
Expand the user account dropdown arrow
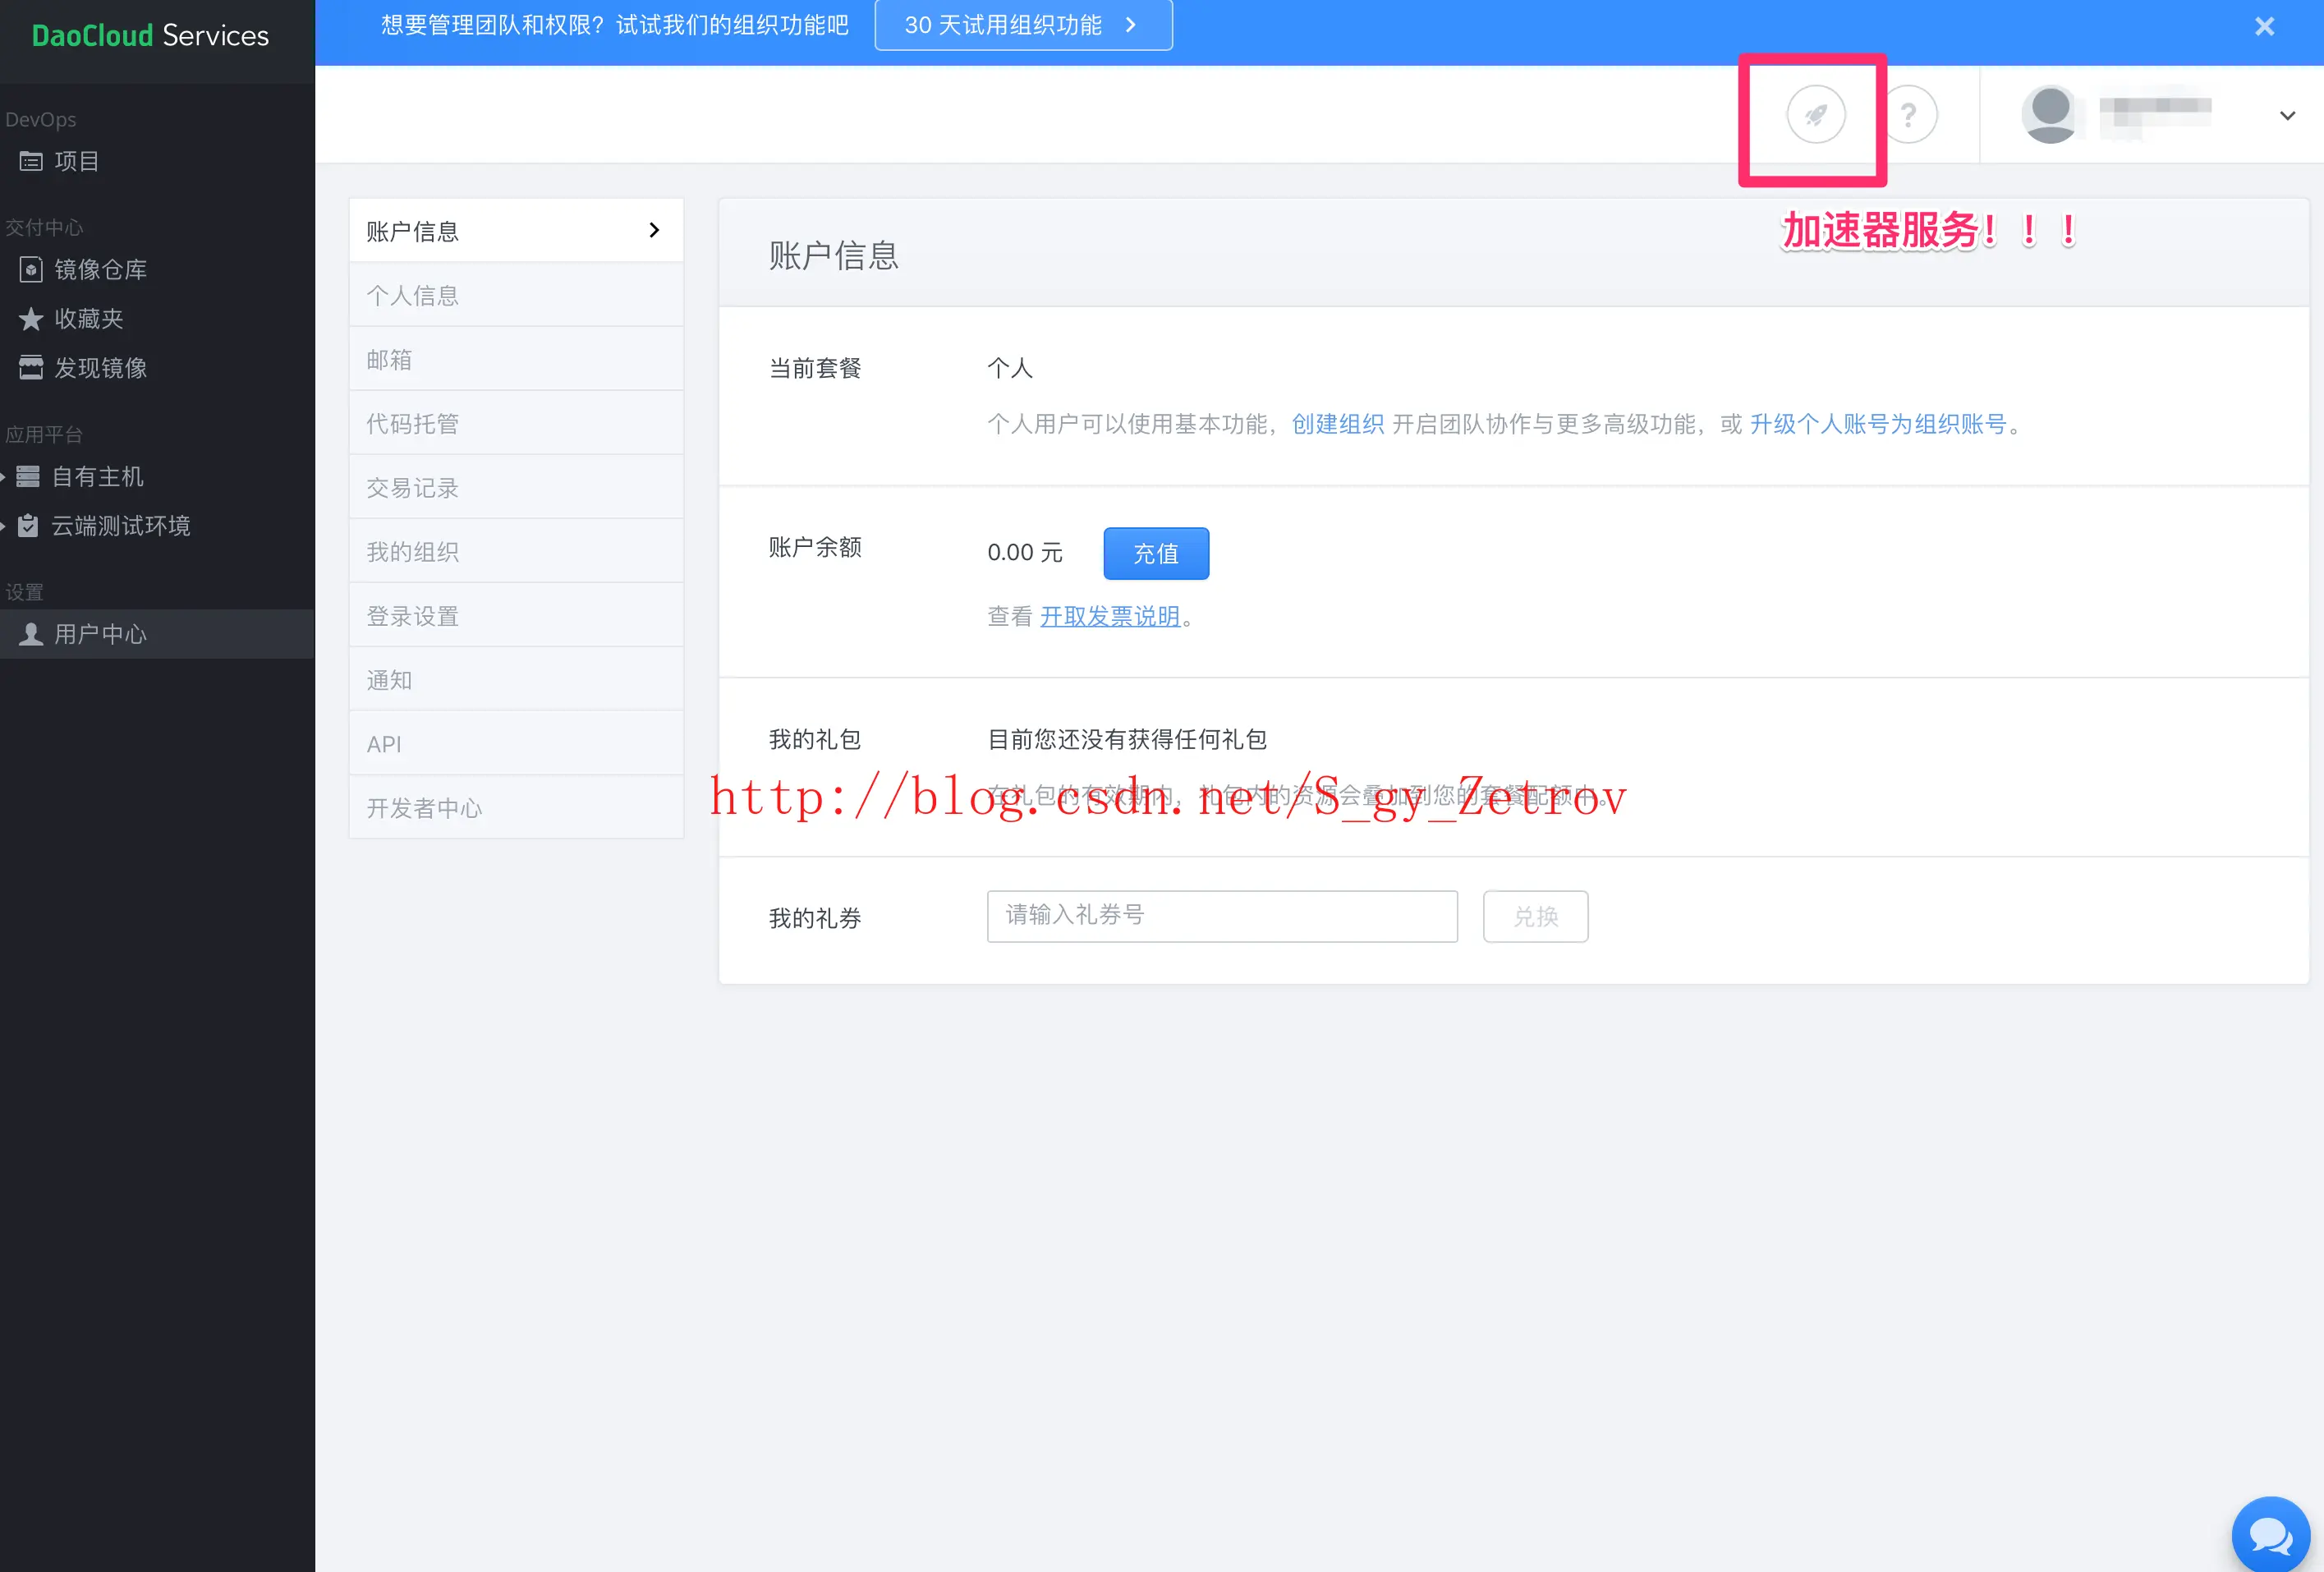2287,115
